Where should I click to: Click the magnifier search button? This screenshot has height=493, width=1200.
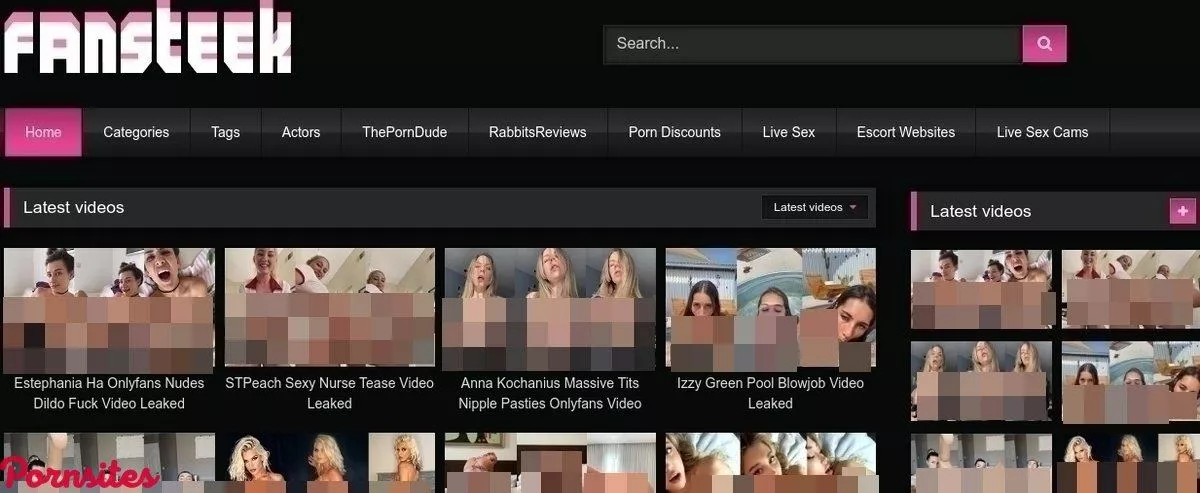click(x=1044, y=44)
